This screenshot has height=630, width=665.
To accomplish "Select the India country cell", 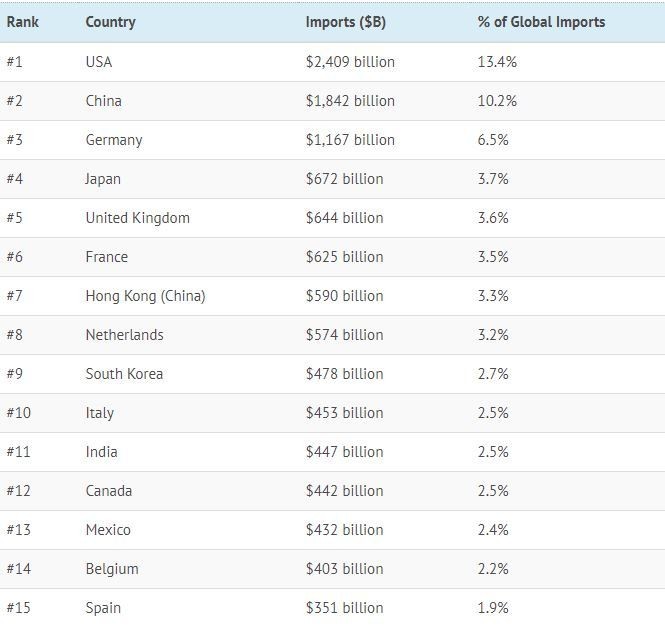I will [x=101, y=452].
